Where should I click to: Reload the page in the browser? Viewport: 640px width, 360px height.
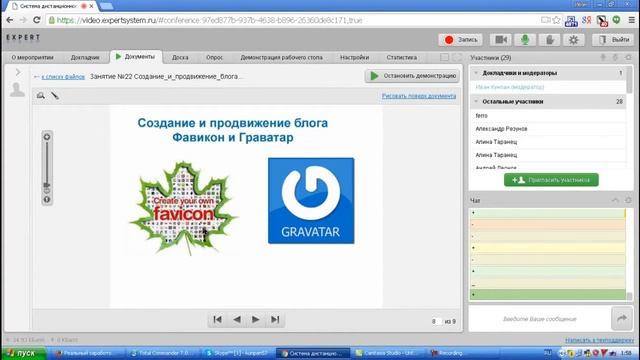click(36, 20)
